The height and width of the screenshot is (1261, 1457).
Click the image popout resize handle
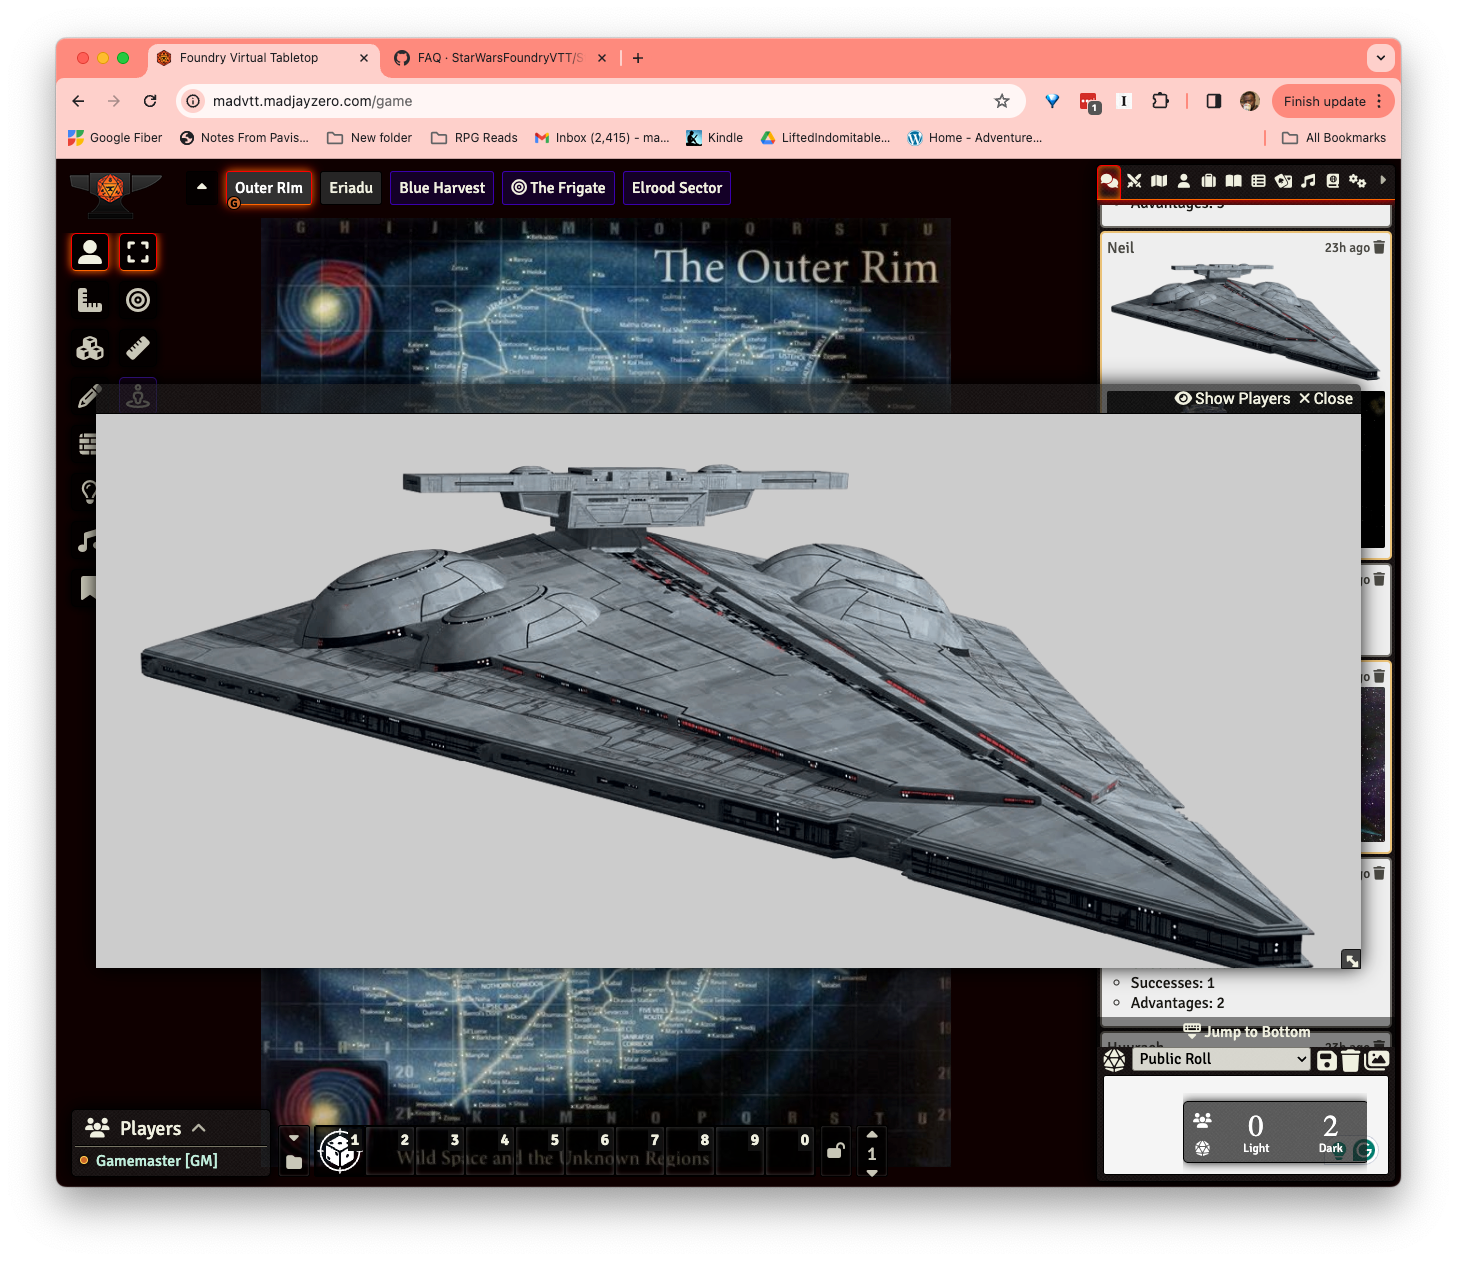click(1351, 959)
